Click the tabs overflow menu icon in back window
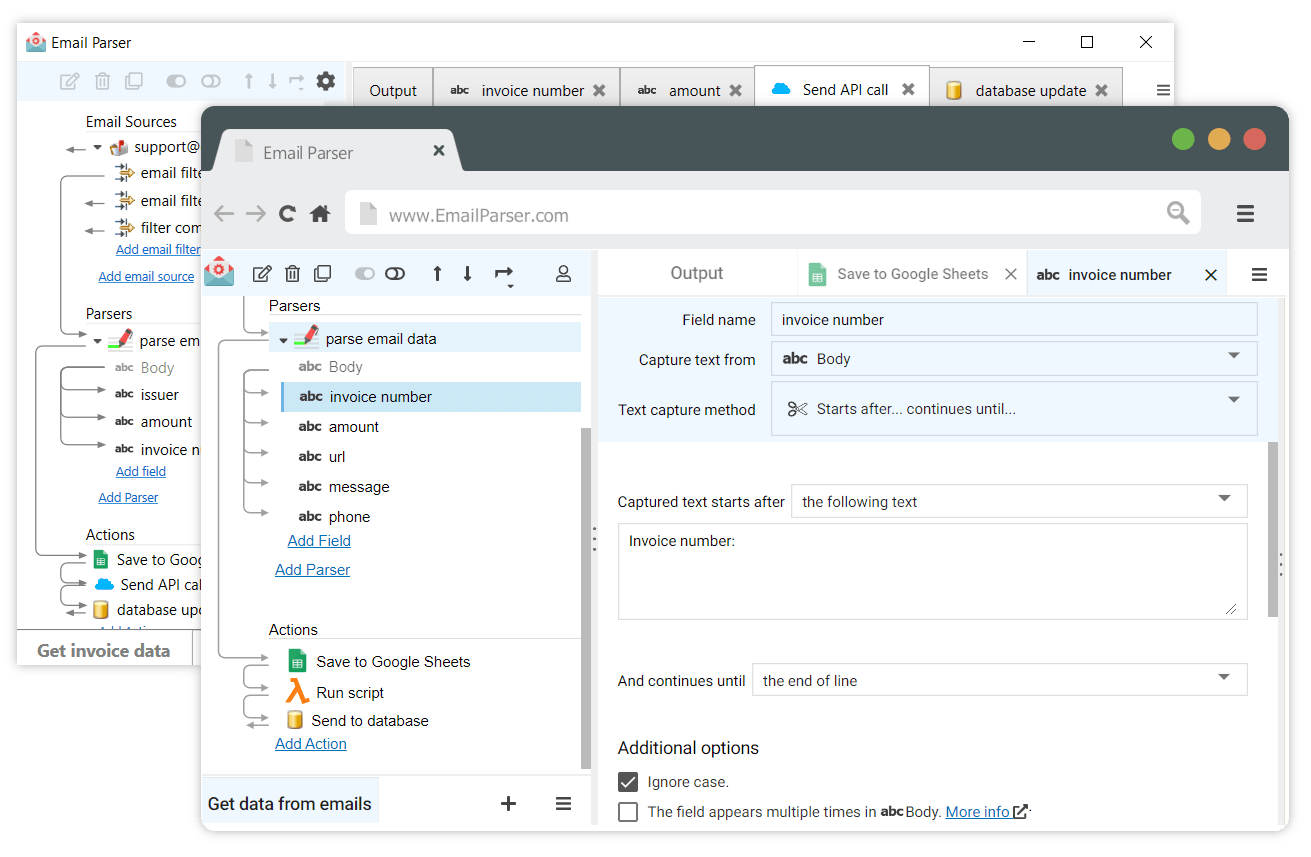Screen dimensions: 1311x857 click(1163, 90)
